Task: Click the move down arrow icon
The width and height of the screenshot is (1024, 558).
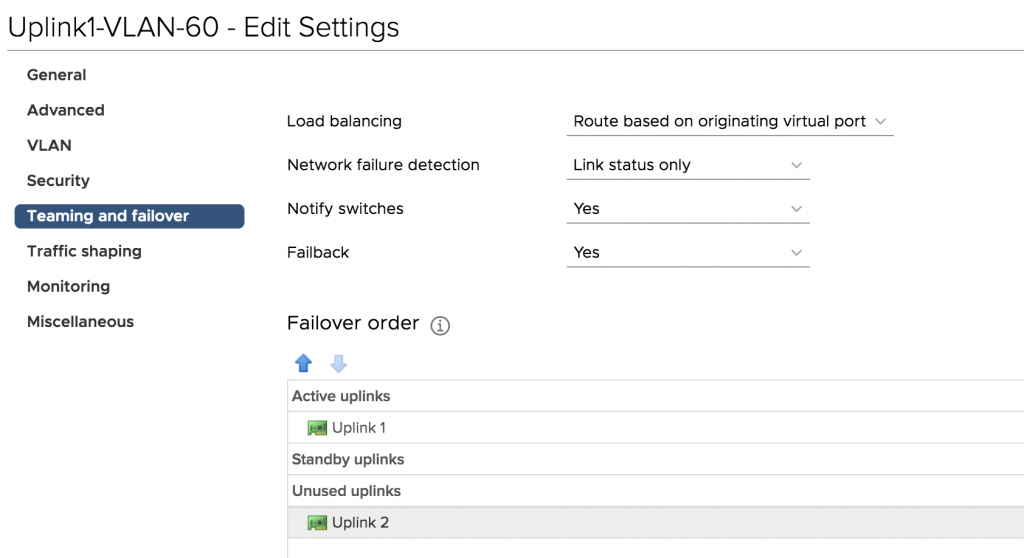Action: (338, 363)
